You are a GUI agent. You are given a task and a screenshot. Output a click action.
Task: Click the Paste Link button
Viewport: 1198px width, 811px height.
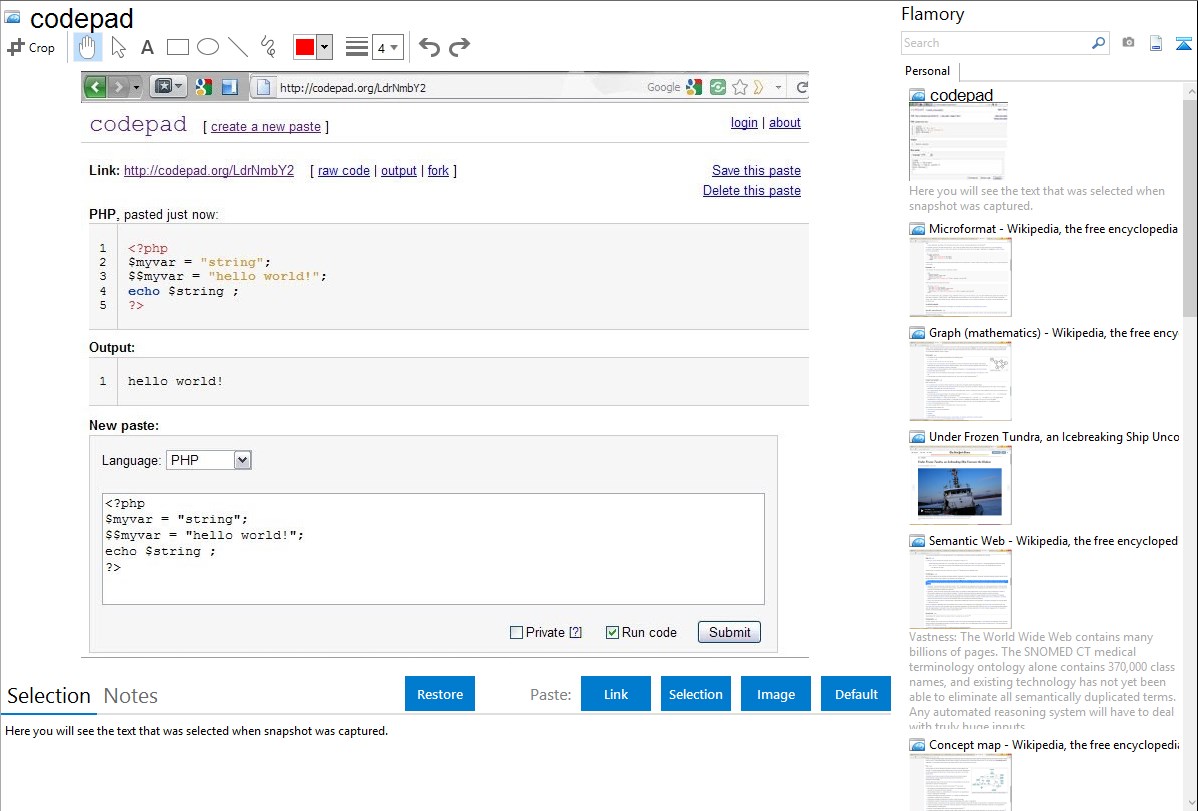[x=616, y=694]
